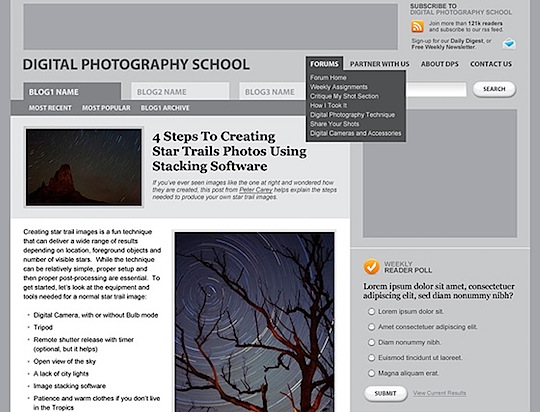Screen dimensions: 540x412
Task: Switch to the BLOG2 NAME tab
Action: click(180, 92)
